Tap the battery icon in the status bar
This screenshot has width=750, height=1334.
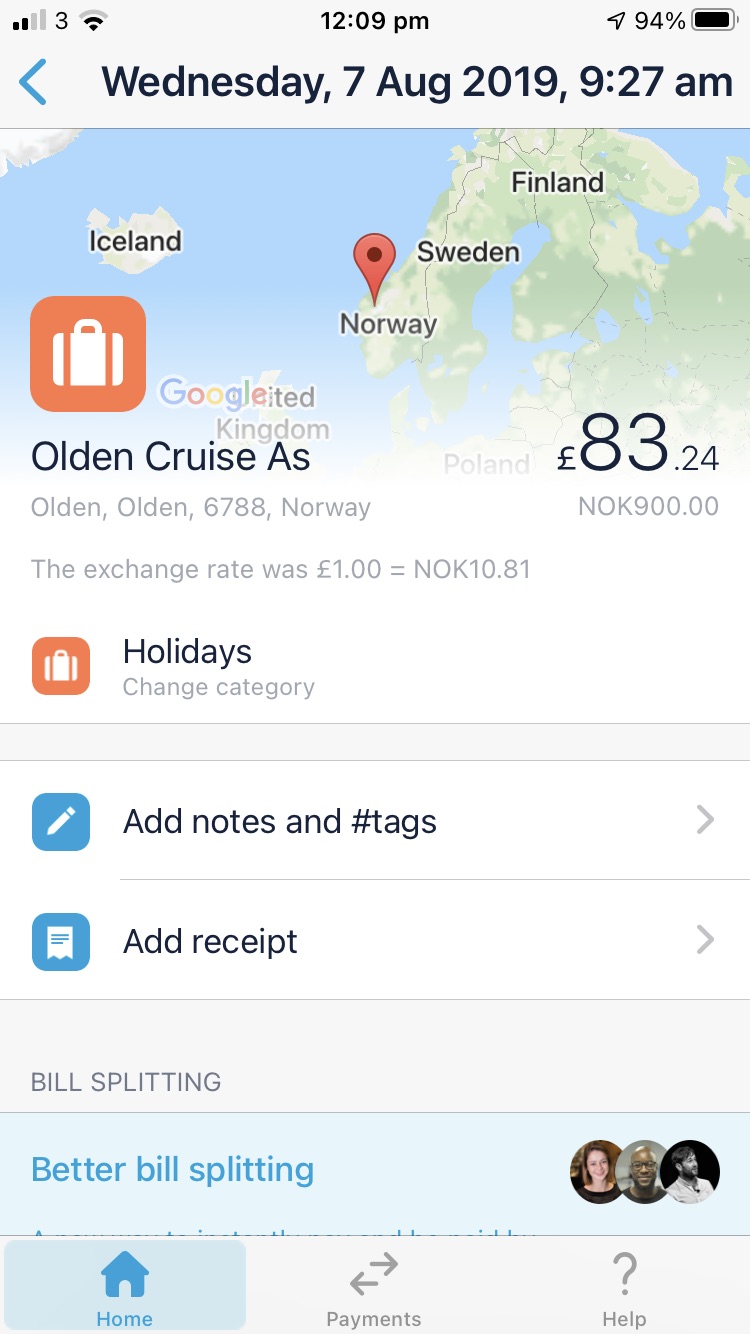click(714, 21)
